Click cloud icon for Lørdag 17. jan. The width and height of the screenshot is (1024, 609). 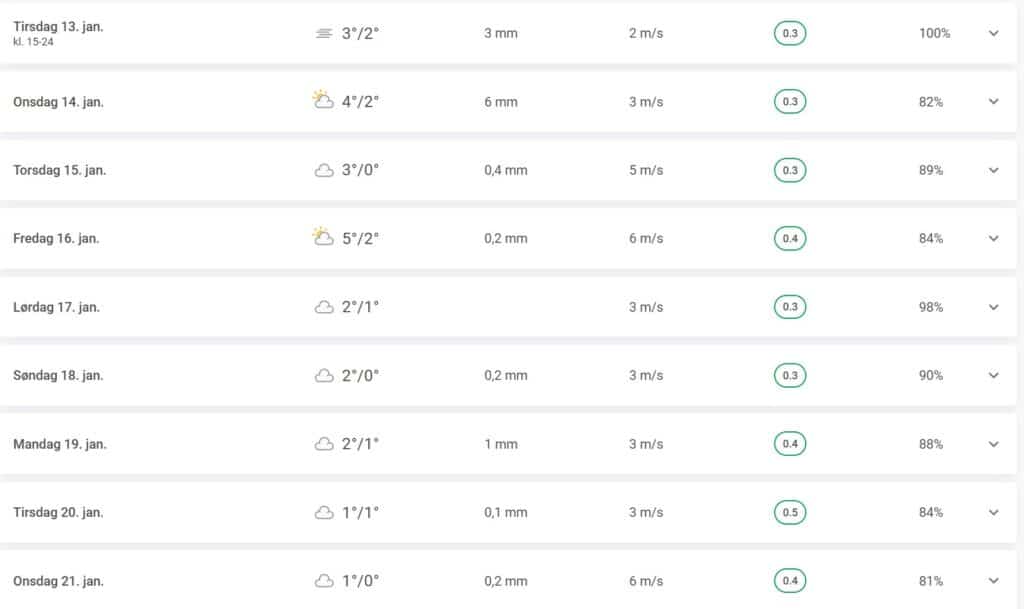[324, 307]
